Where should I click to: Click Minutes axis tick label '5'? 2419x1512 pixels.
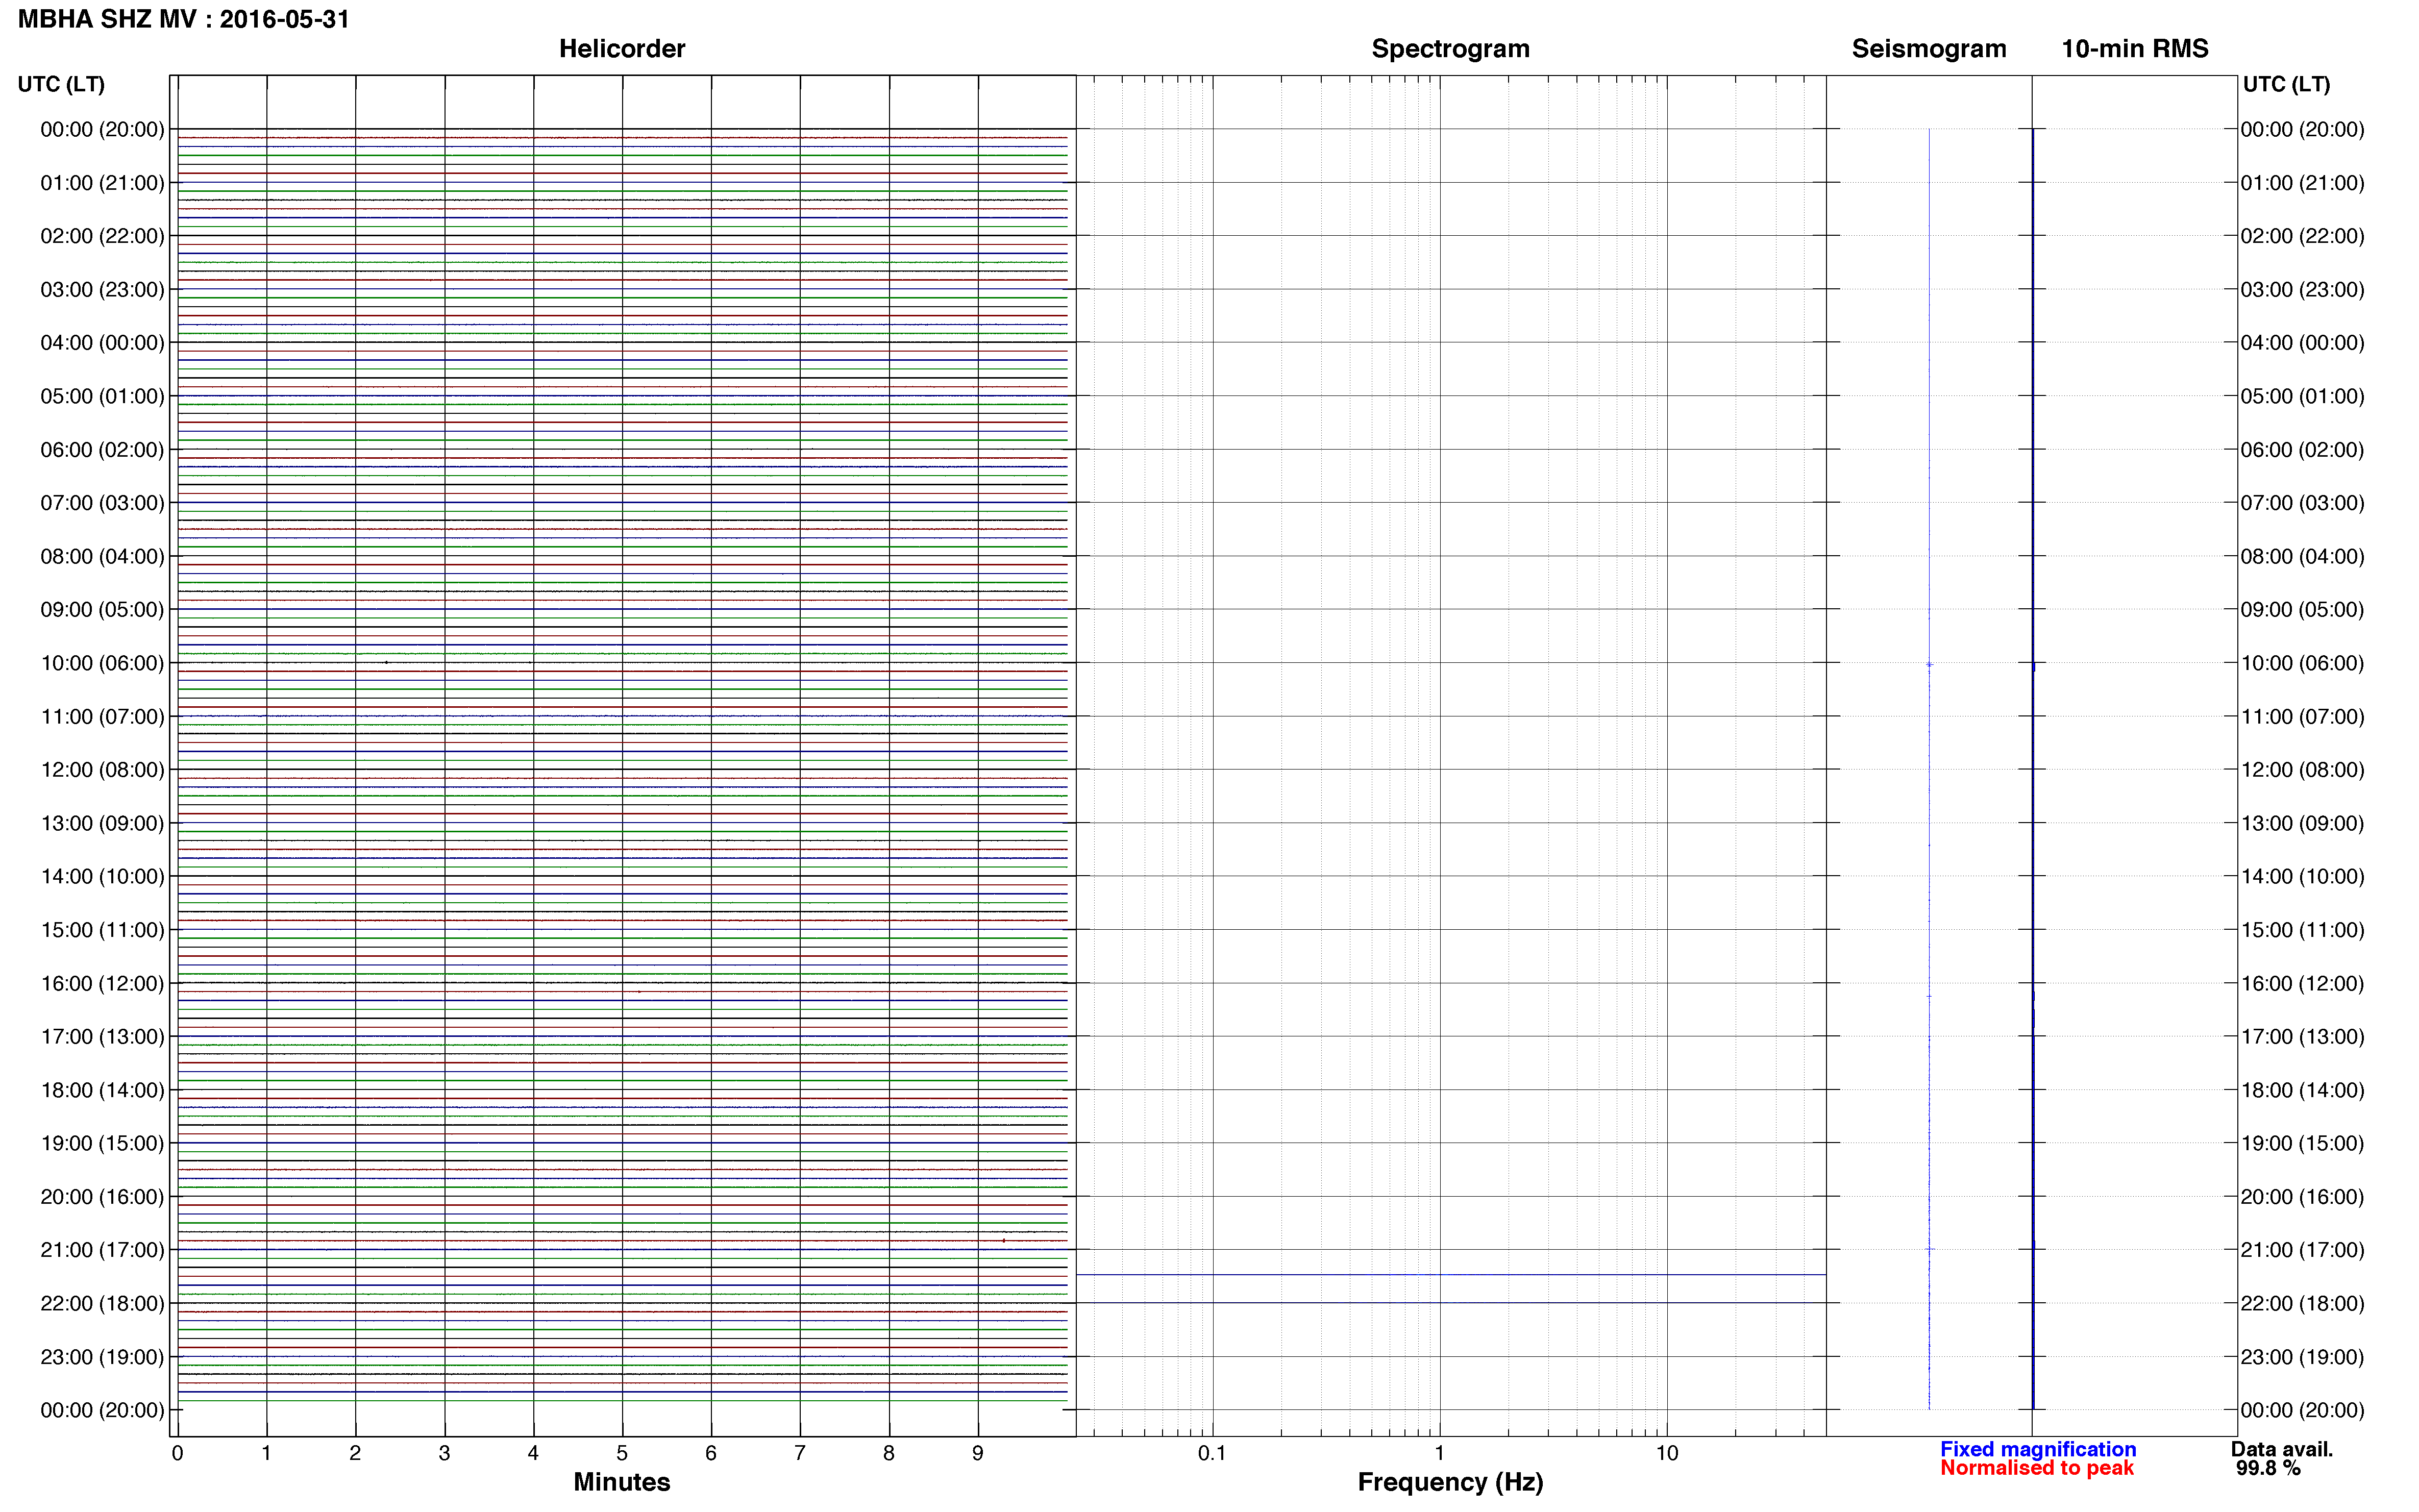622,1453
